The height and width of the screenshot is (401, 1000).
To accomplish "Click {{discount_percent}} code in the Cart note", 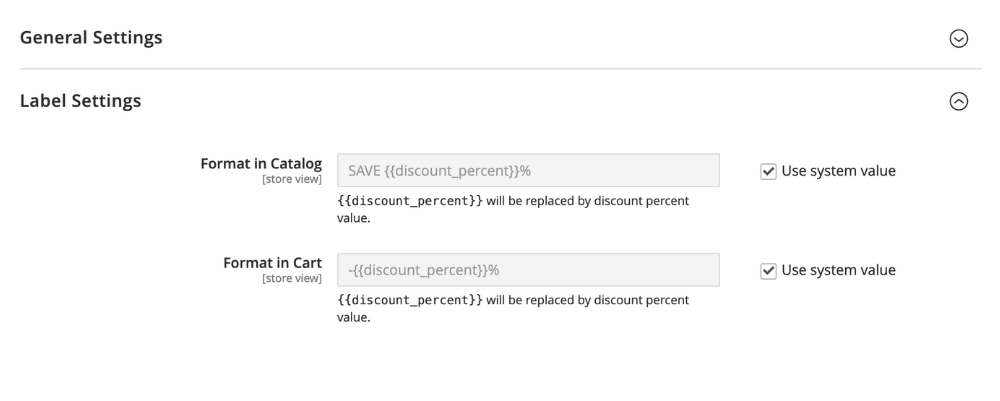I will (410, 300).
